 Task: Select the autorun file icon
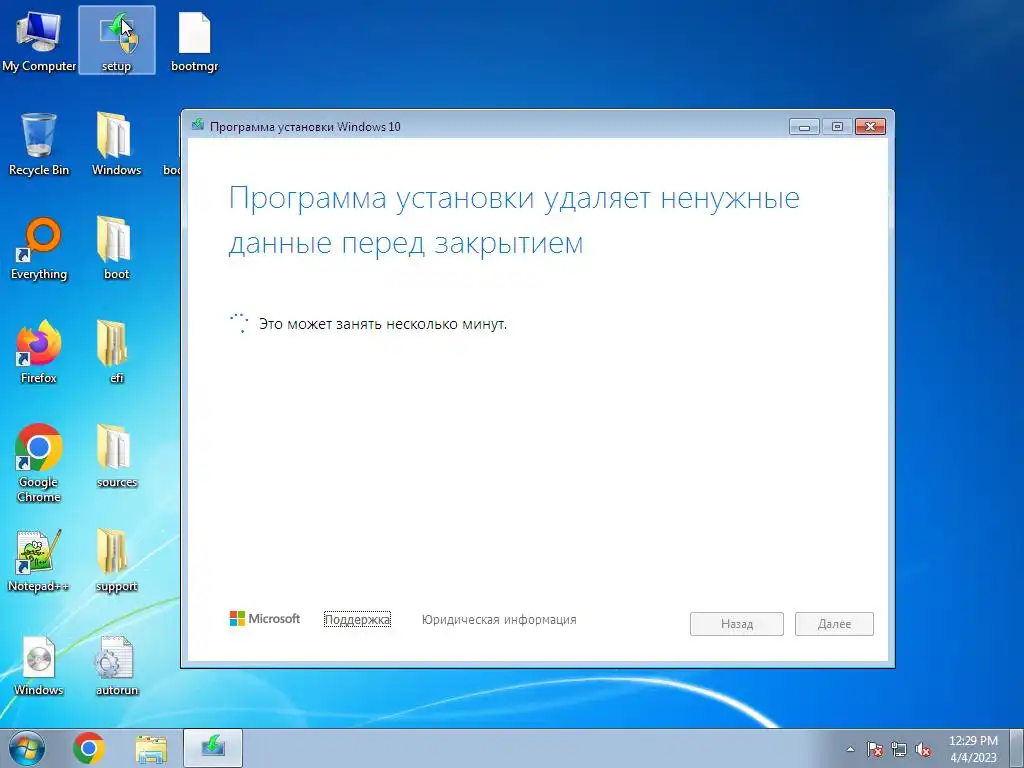pyautogui.click(x=116, y=665)
